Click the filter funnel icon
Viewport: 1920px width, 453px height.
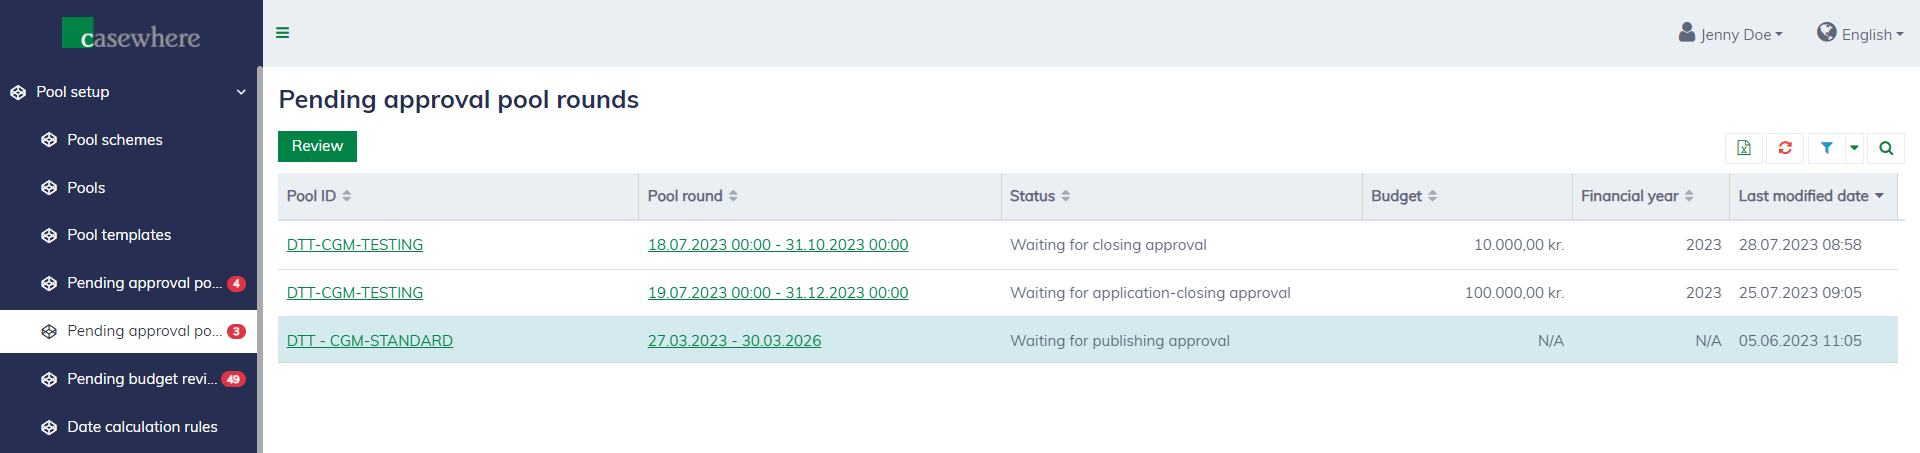tap(1826, 148)
